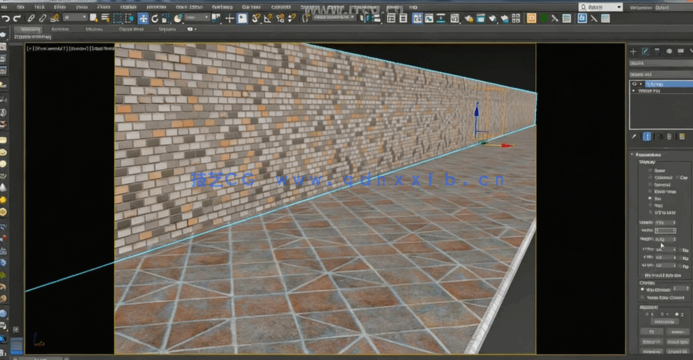
Task: Click the Width value field
Action: pos(666,231)
